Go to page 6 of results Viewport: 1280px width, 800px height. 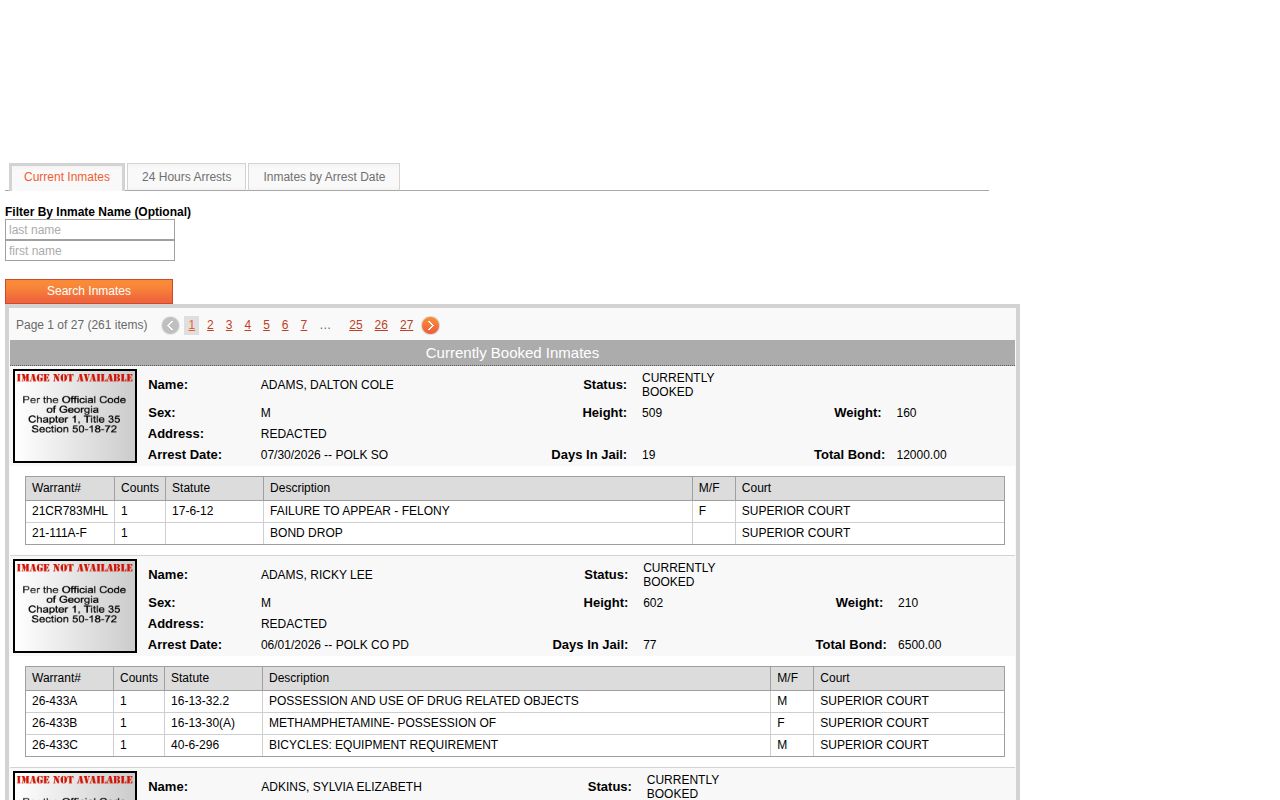[x=285, y=325]
